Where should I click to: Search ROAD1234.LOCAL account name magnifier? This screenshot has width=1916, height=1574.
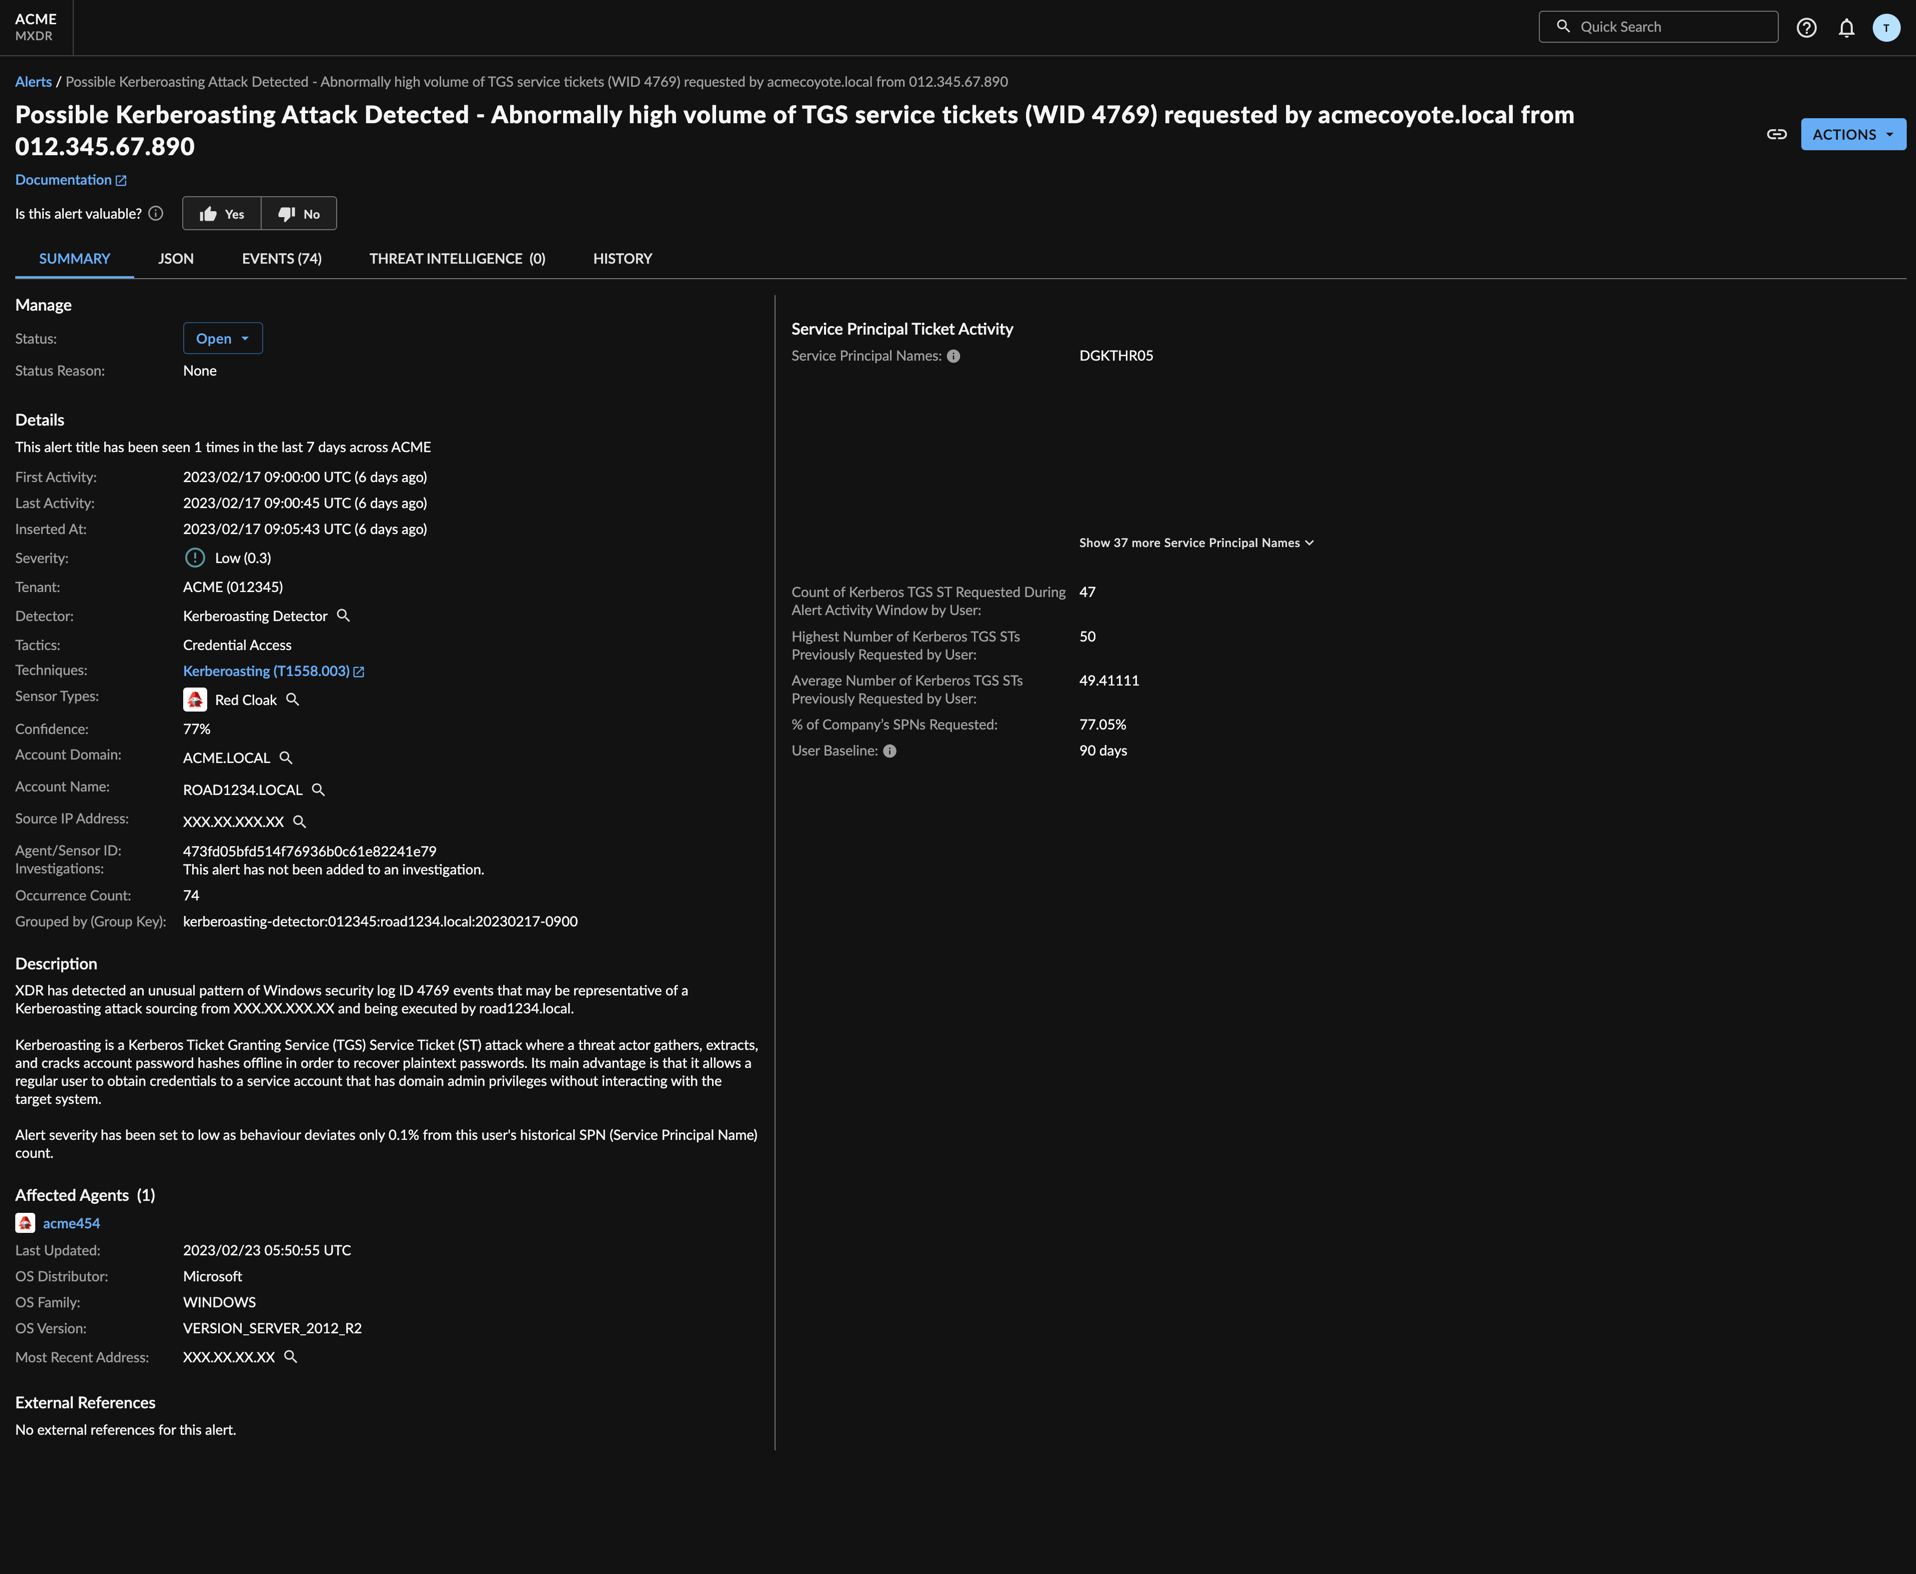pos(318,790)
